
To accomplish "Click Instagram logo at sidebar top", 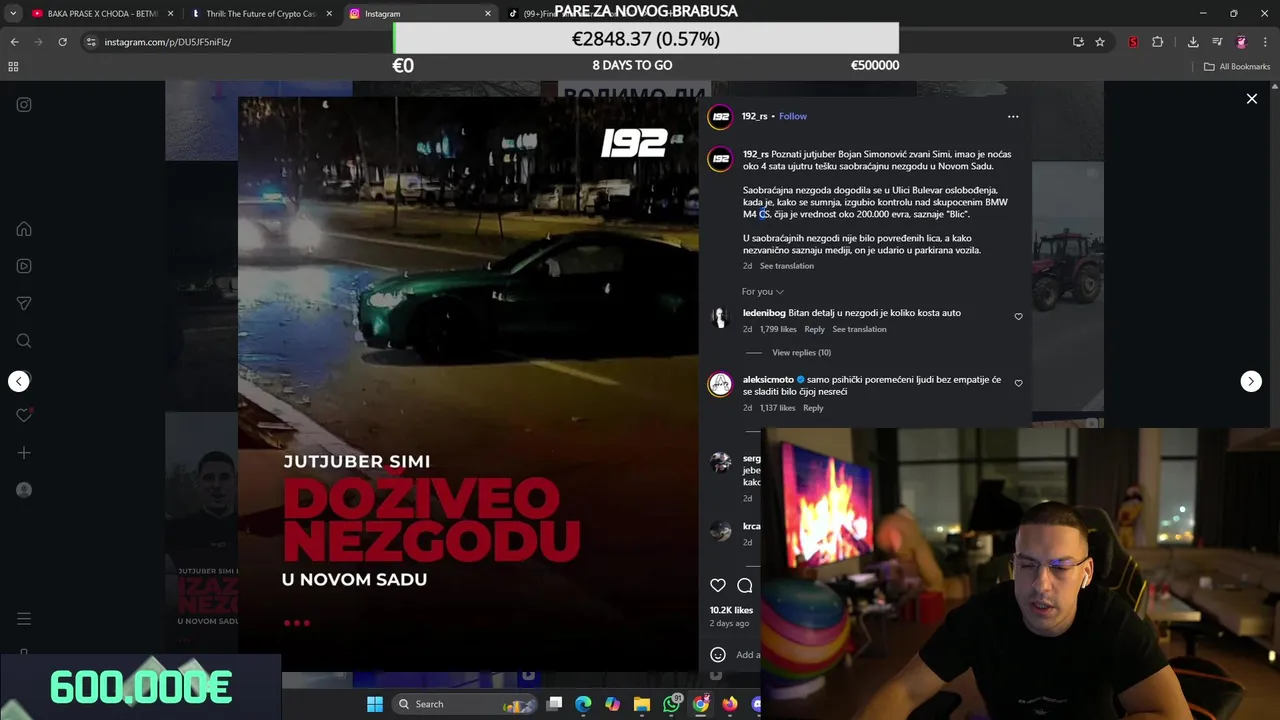I will (24, 104).
